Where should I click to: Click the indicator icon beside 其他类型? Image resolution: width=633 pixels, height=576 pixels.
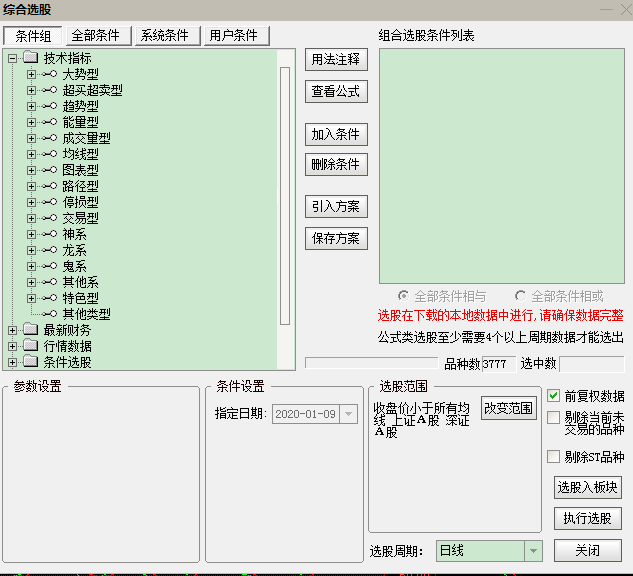point(49,314)
